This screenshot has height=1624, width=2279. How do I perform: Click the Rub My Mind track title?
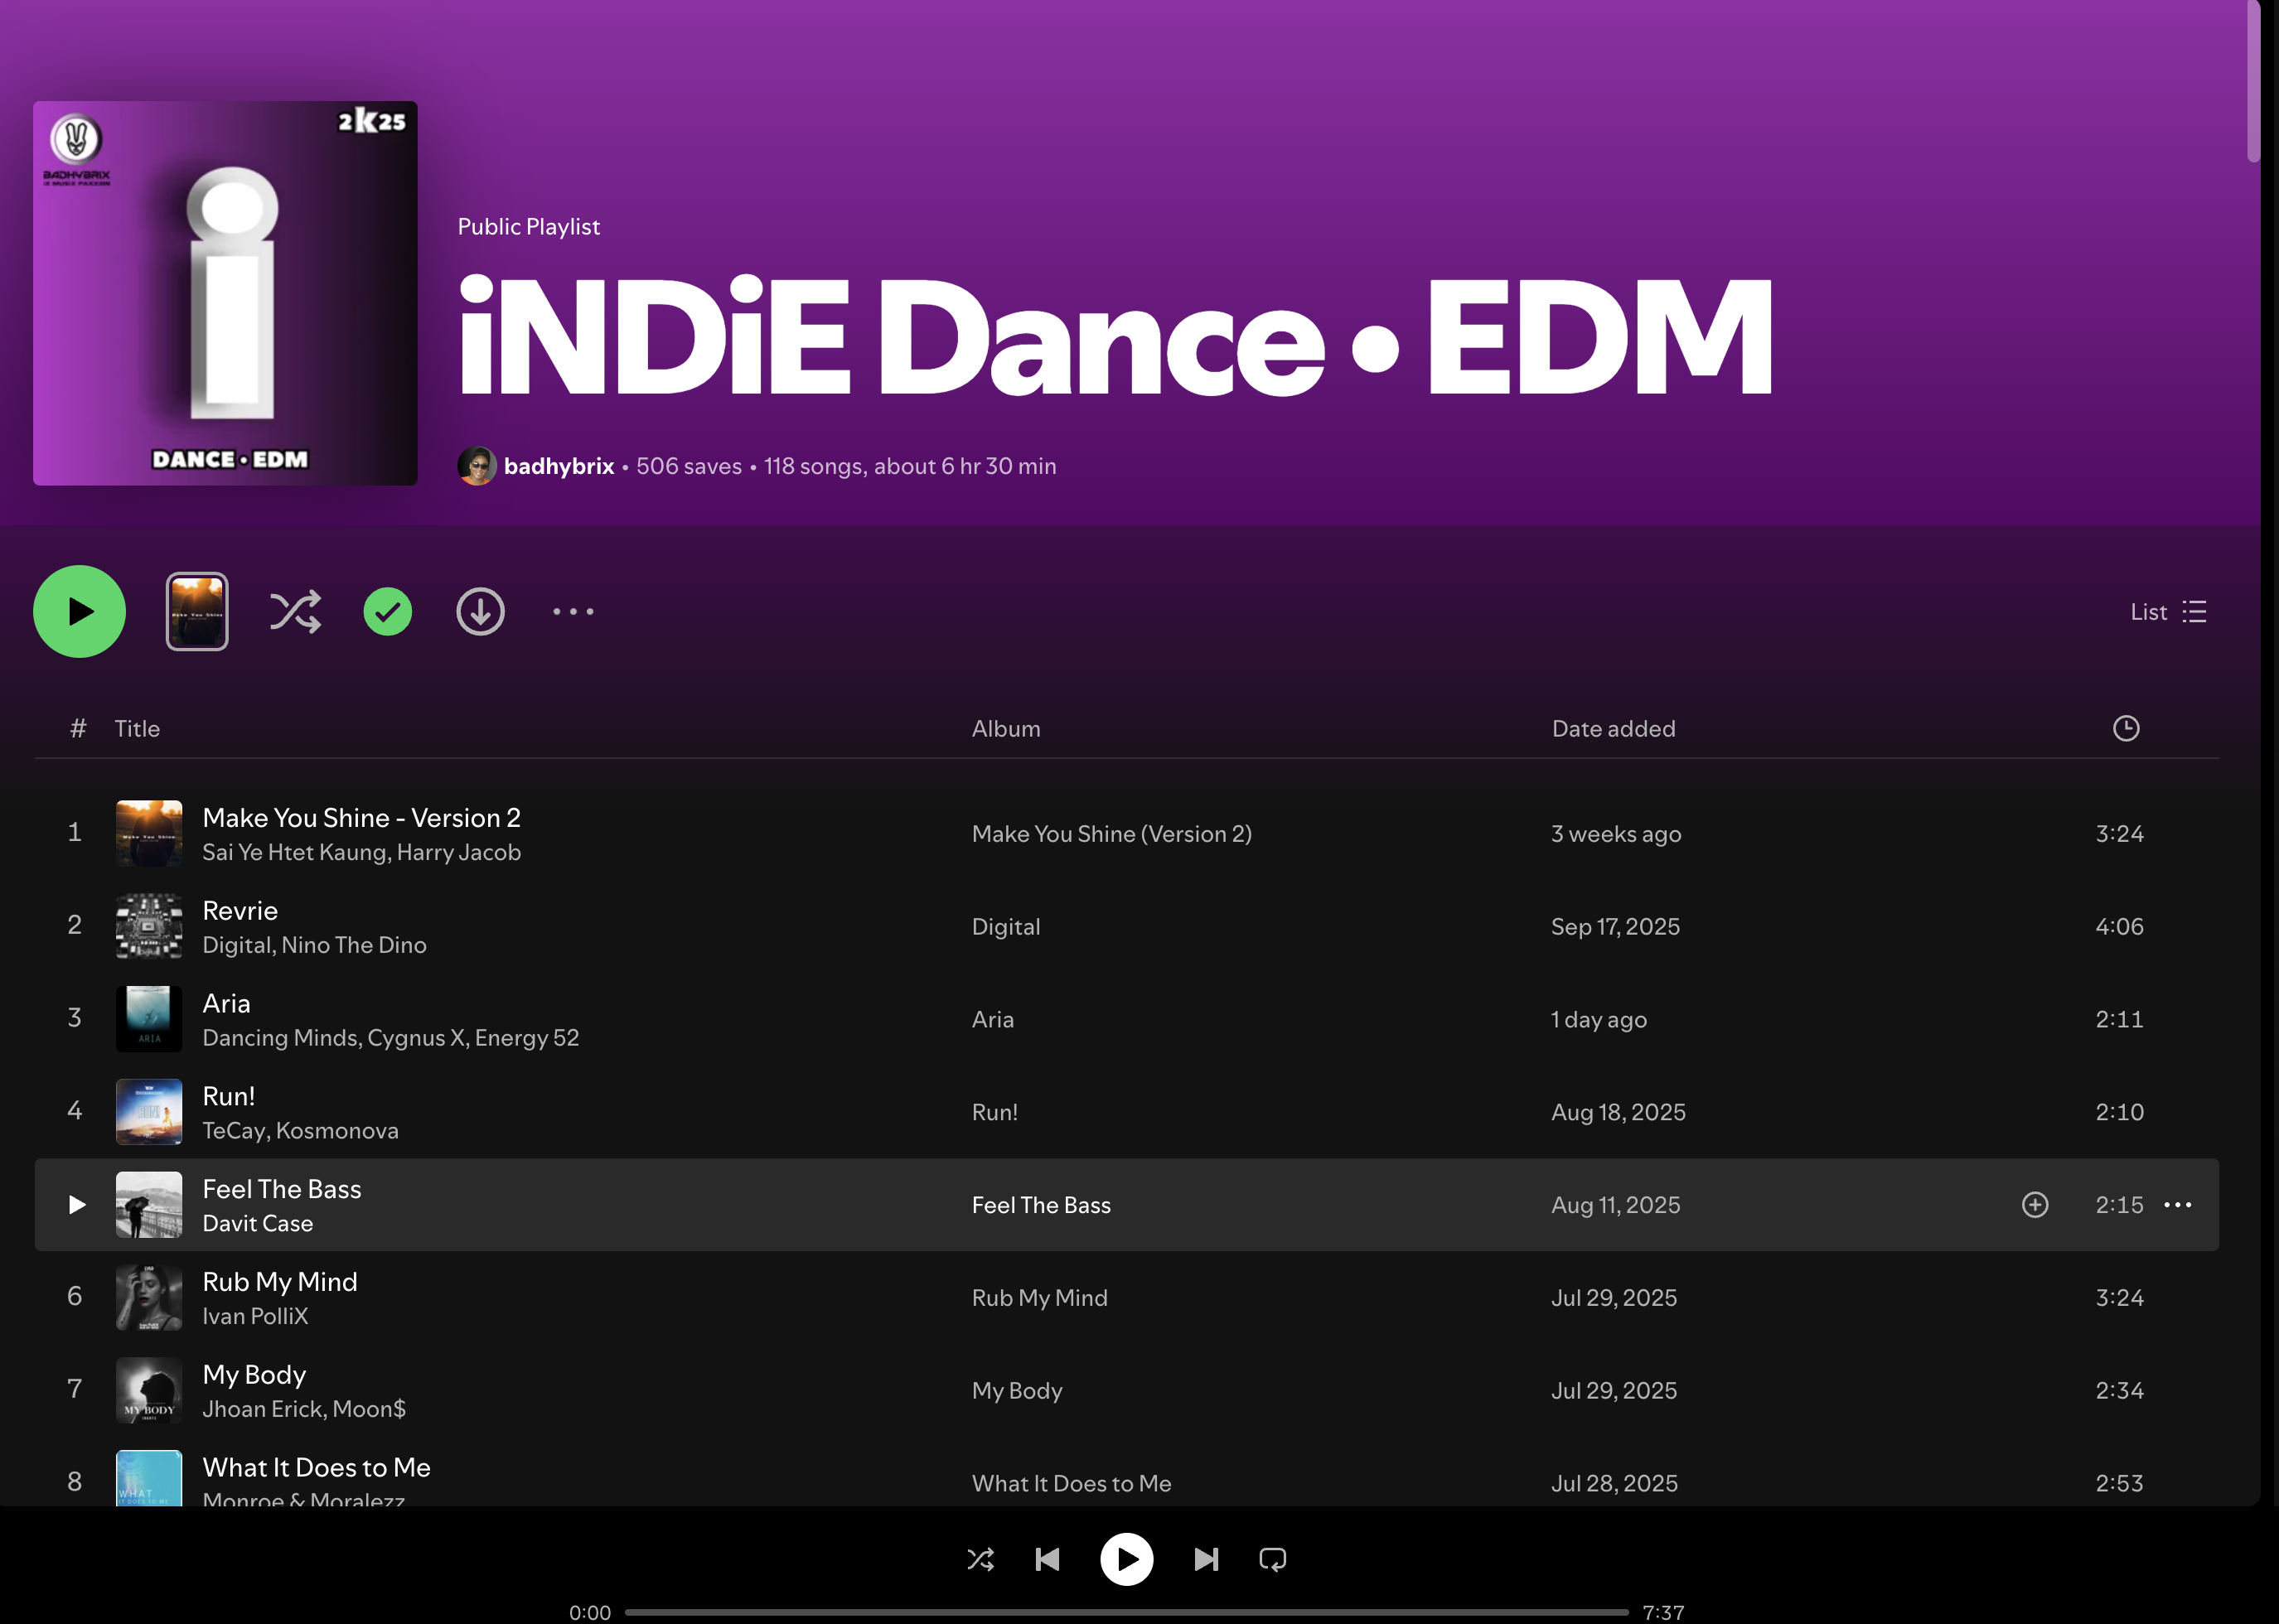(x=280, y=1282)
